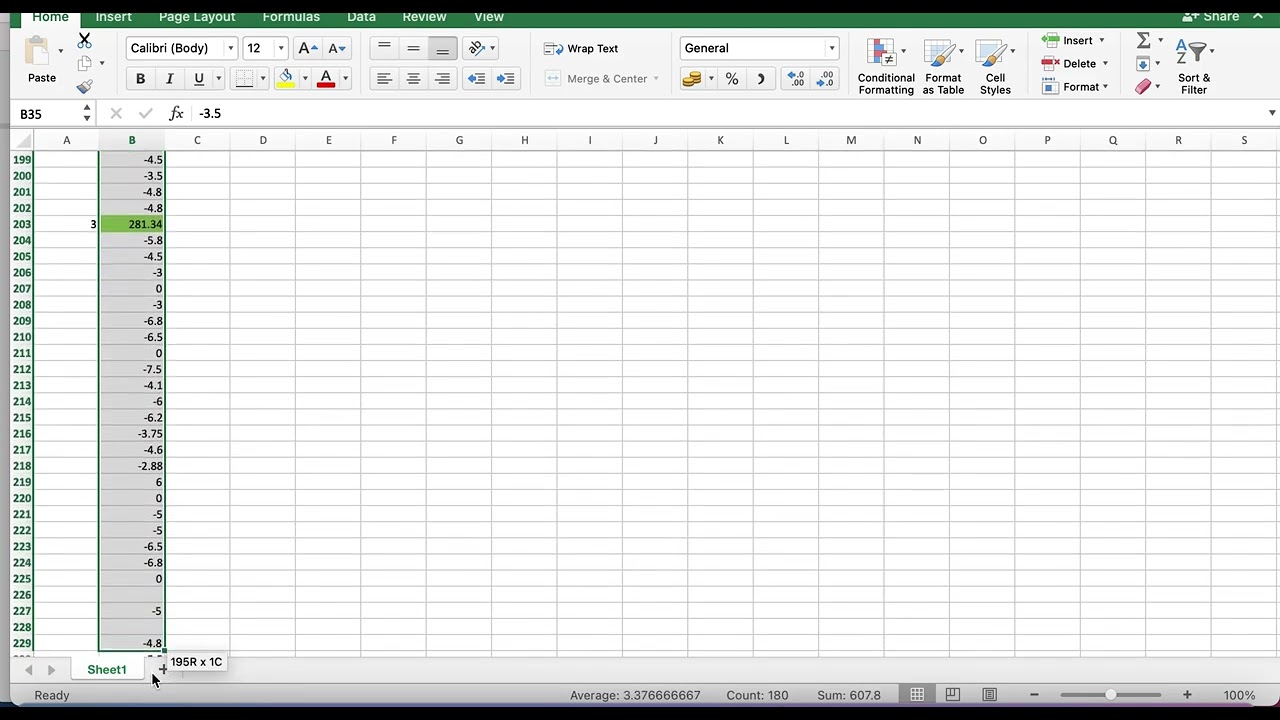Switch to the Formulas tab

pyautogui.click(x=291, y=16)
